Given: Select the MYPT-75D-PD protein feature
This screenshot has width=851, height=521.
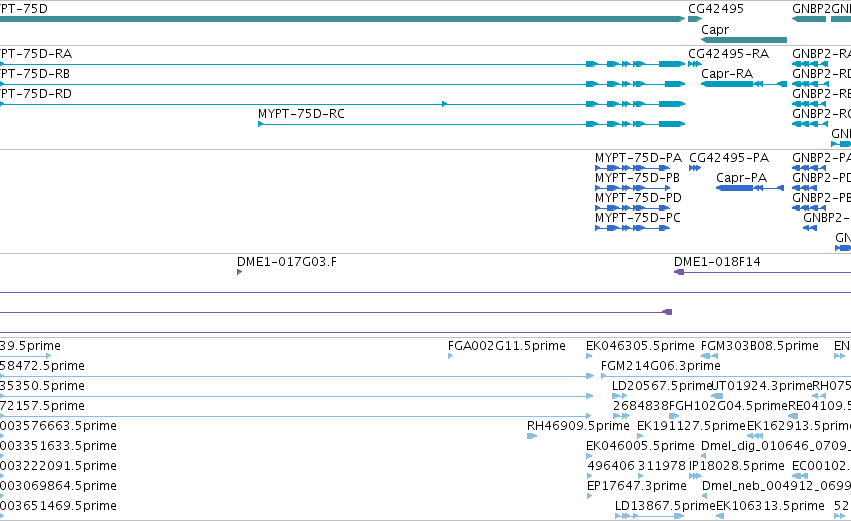Looking at the screenshot, I should coord(632,208).
